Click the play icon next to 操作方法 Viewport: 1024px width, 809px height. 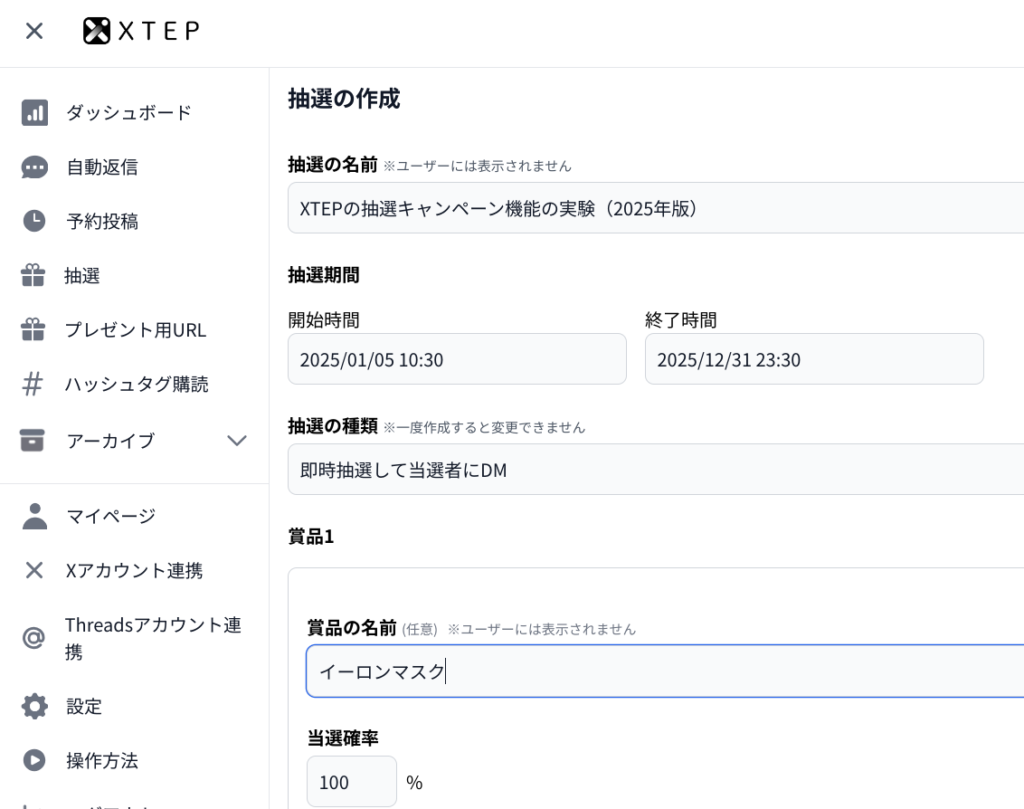(x=33, y=760)
